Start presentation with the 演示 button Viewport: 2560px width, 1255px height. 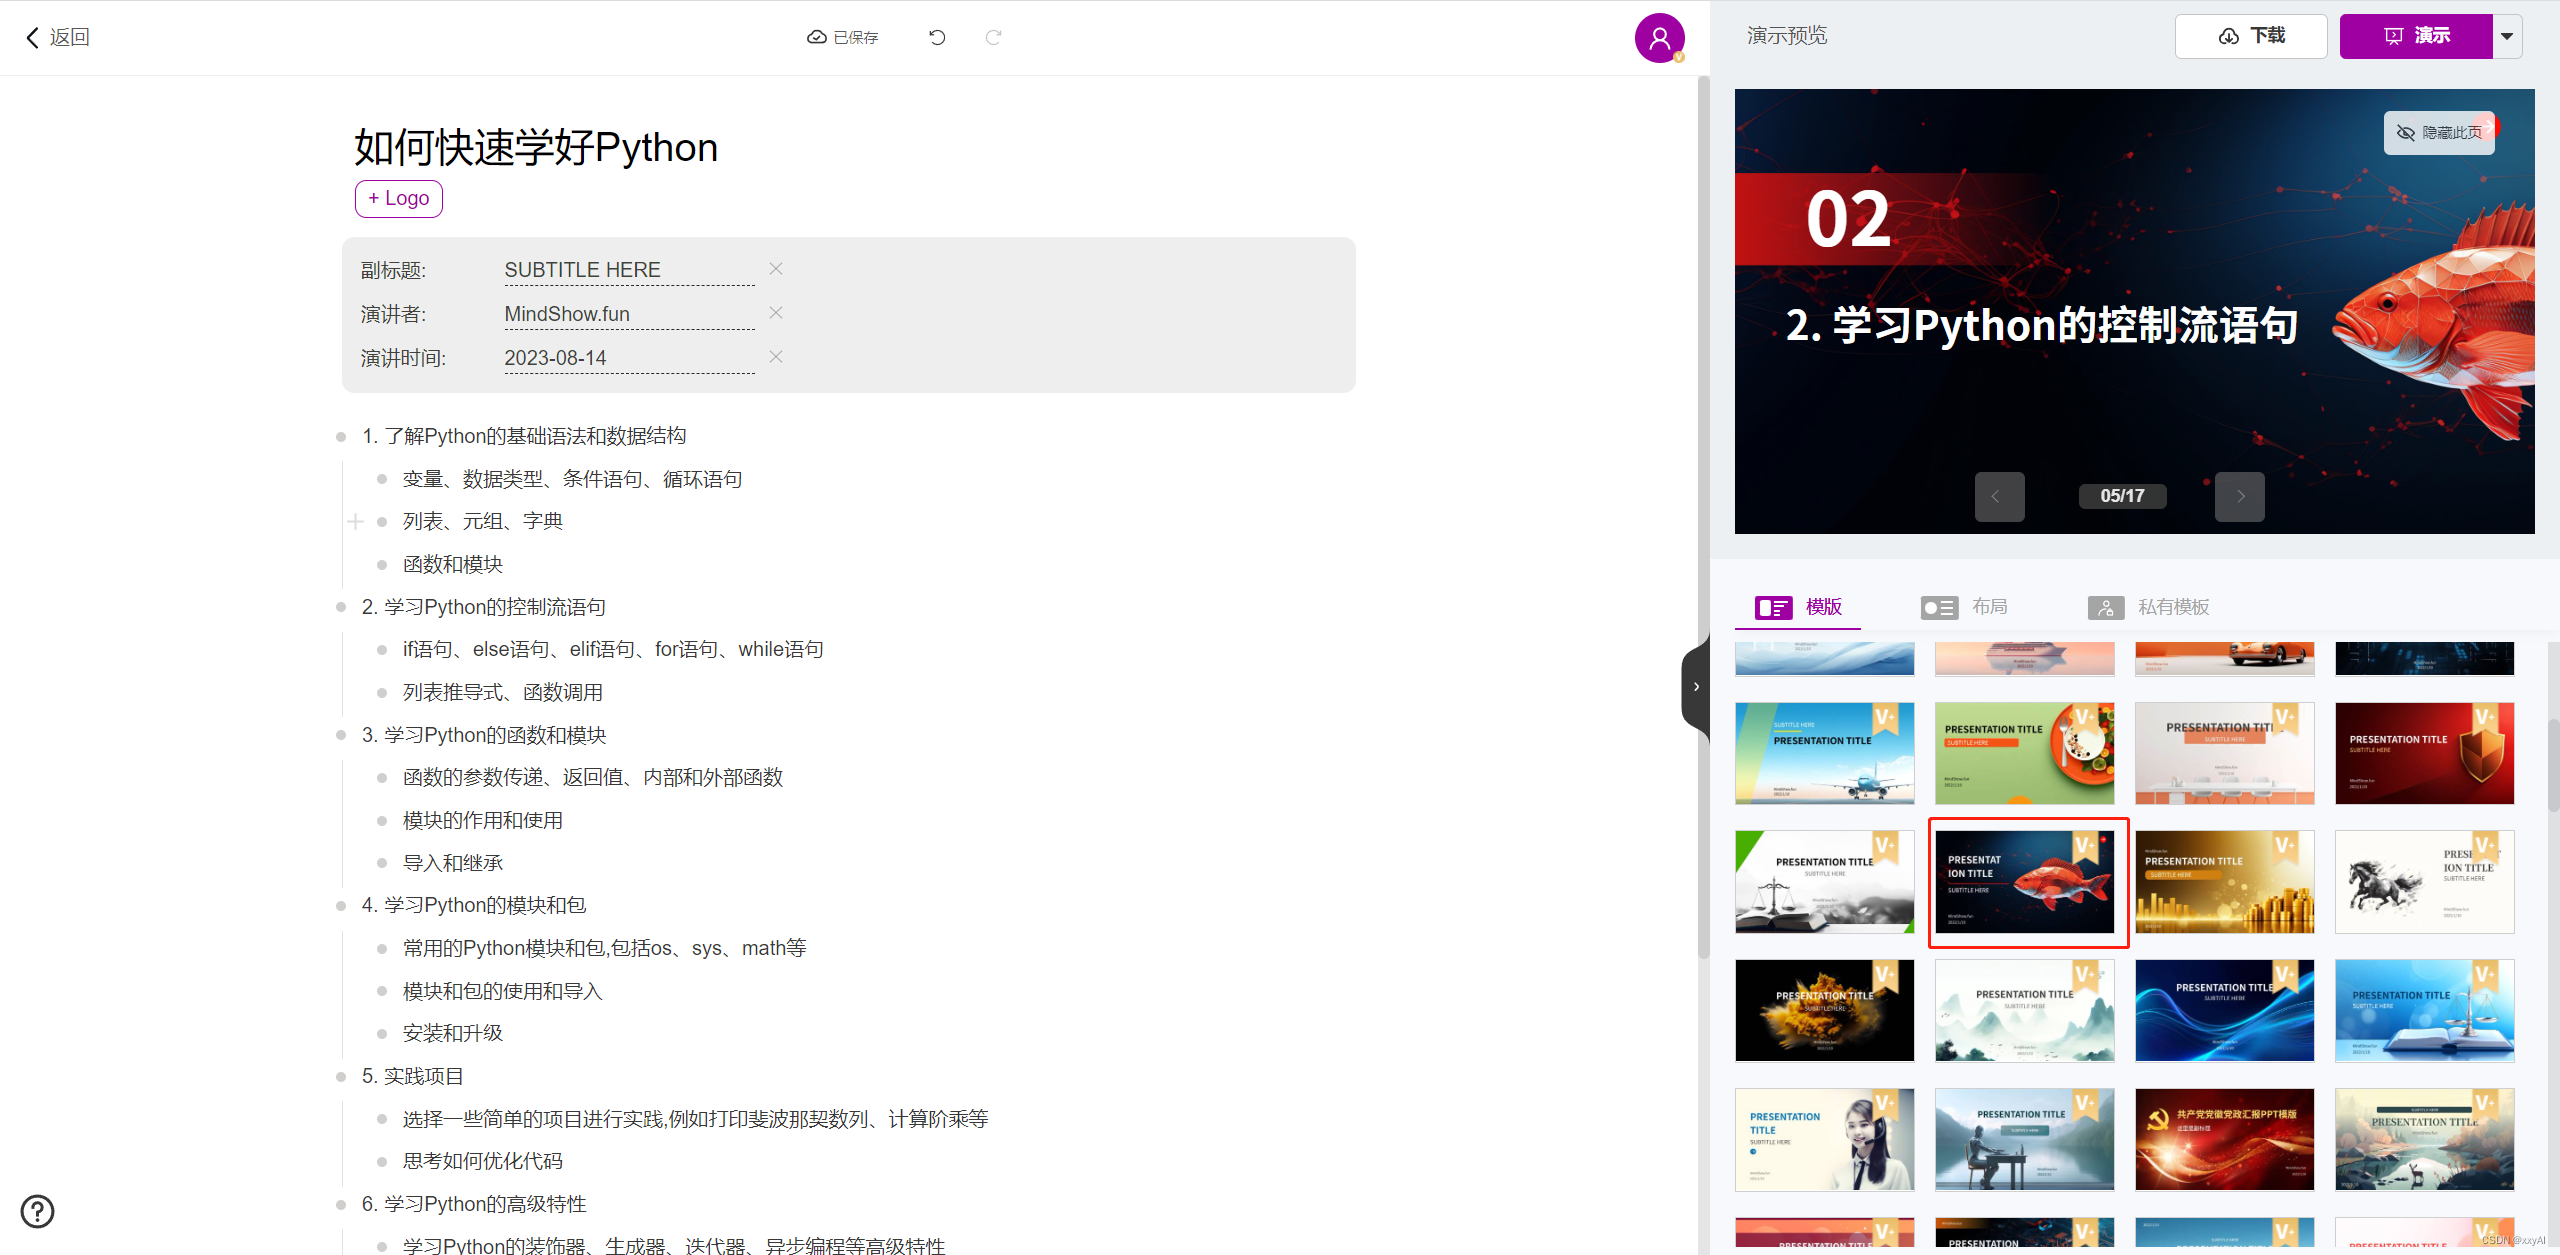[2416, 36]
